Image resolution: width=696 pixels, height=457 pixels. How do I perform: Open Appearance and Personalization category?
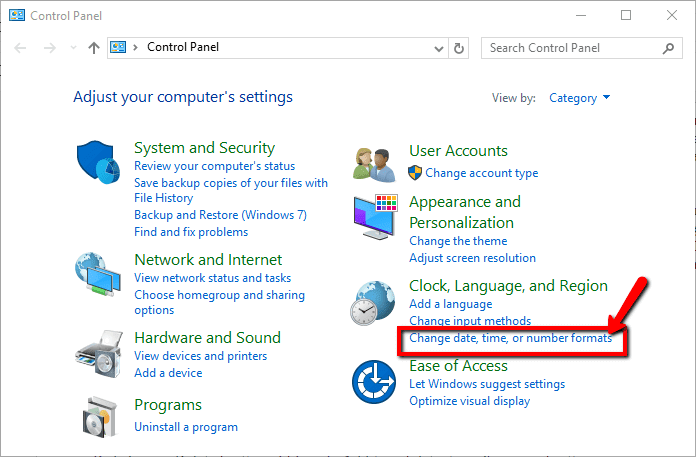coord(465,212)
